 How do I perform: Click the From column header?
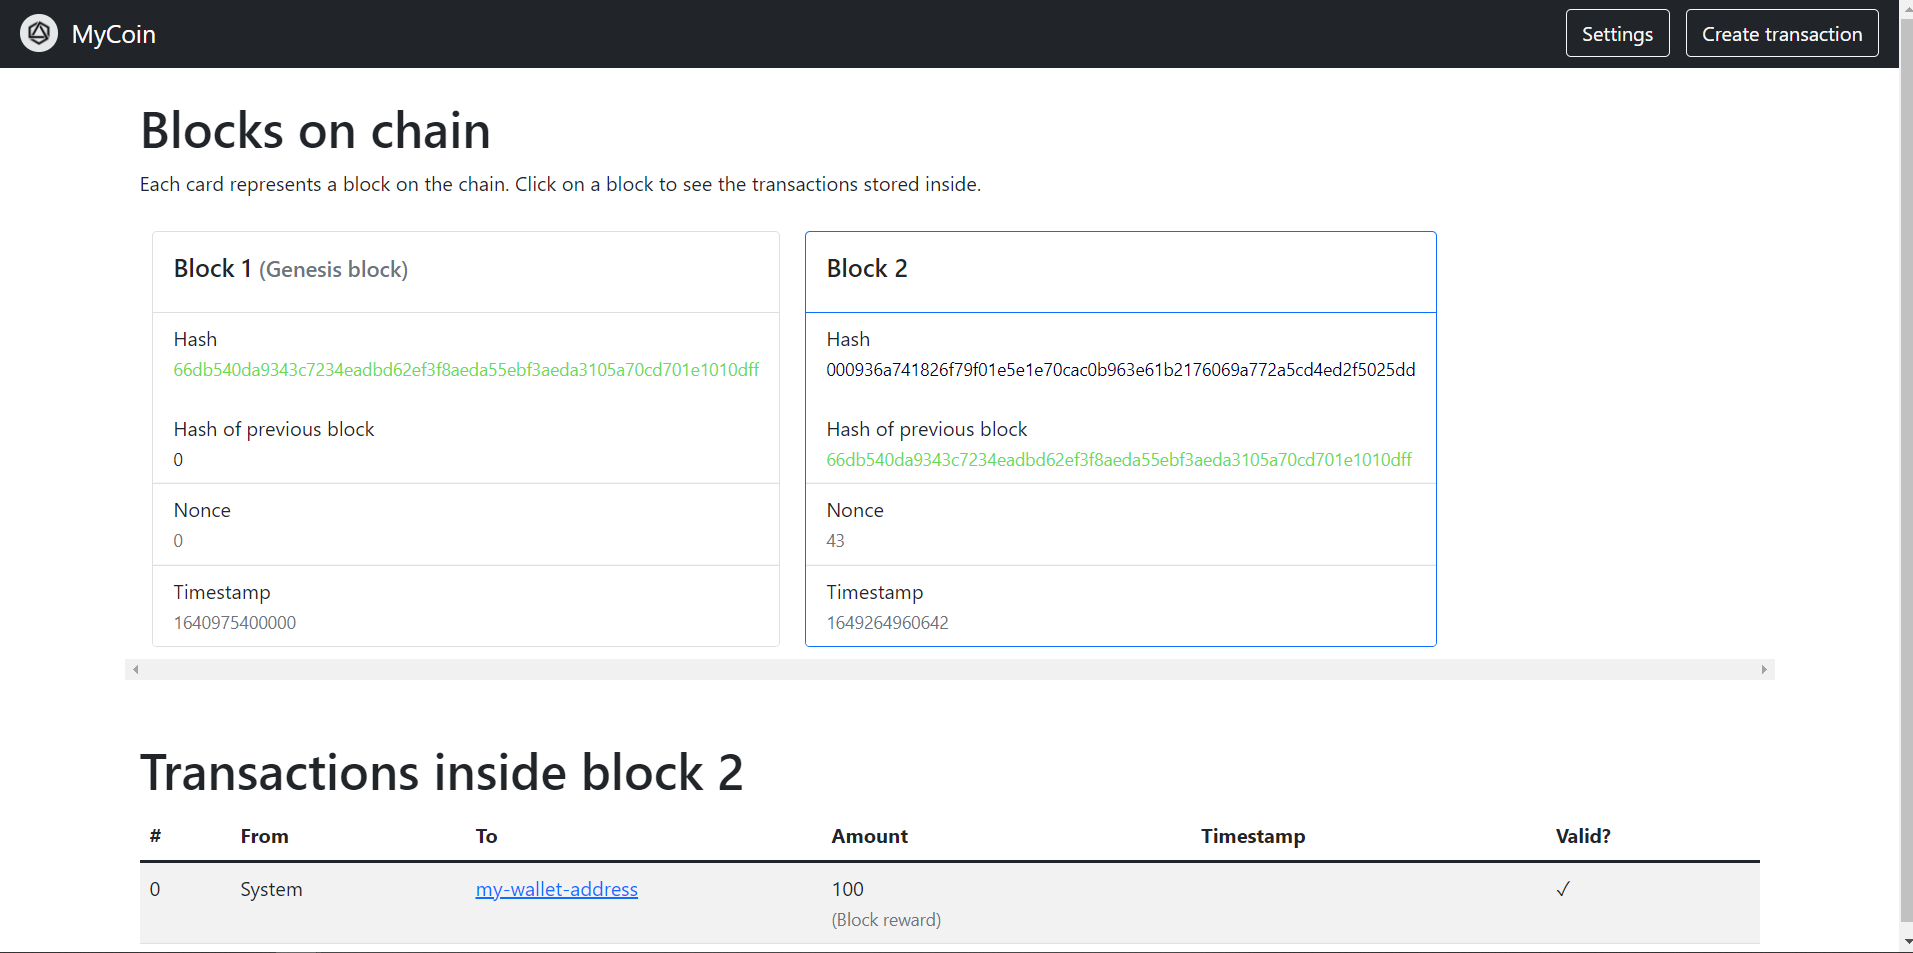pos(264,836)
